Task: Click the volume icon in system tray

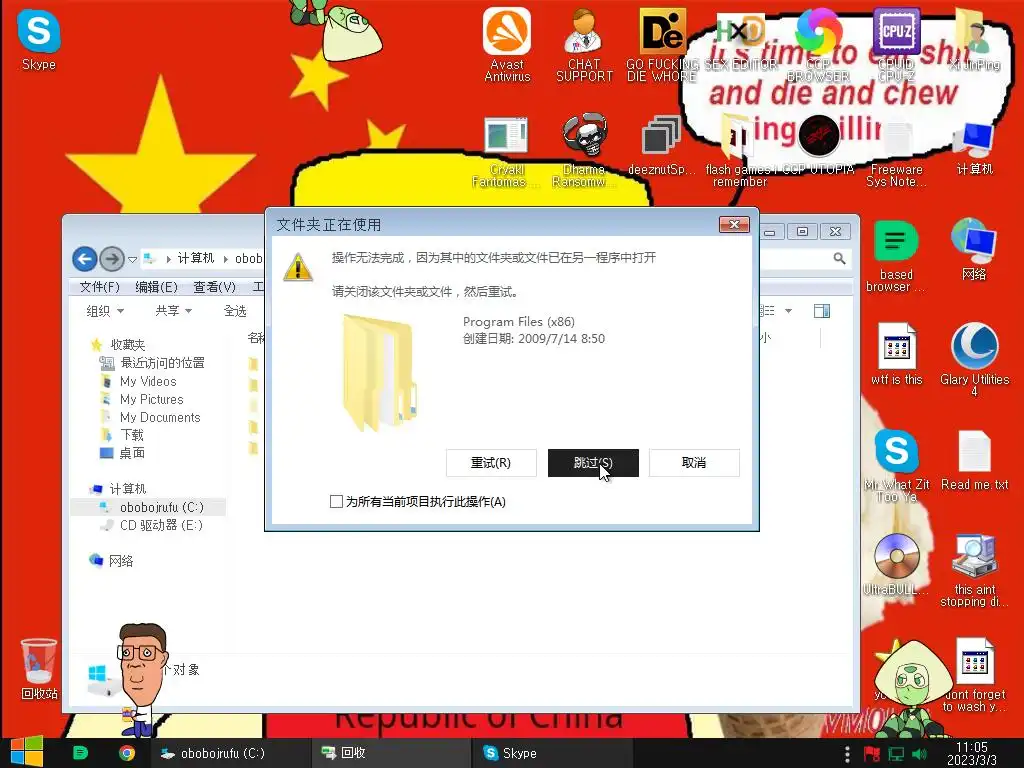Action: 919,754
